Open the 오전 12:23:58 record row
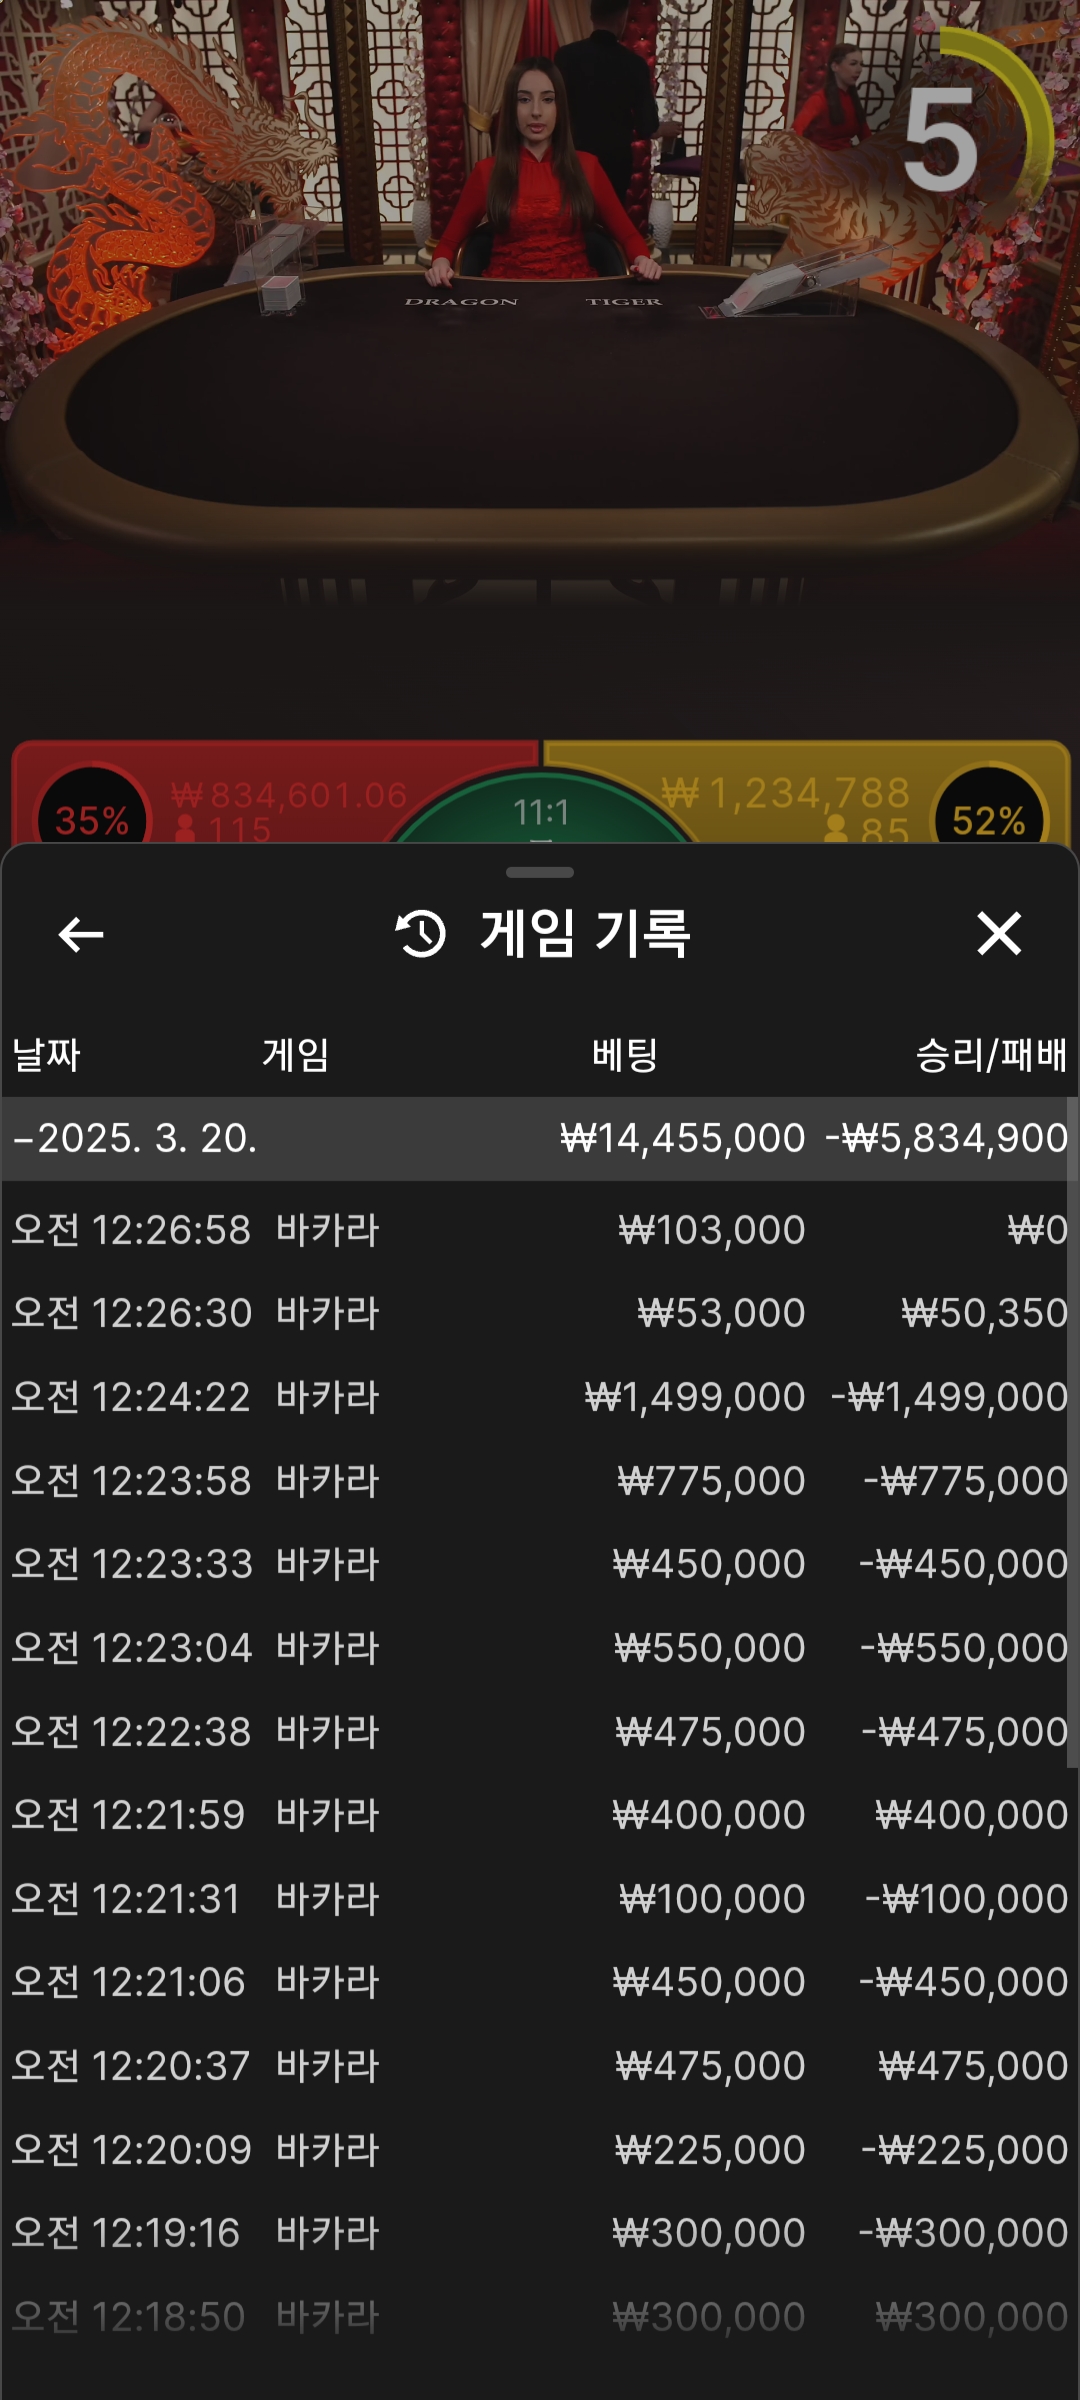Screen dimensions: 1080x2400 tap(540, 1481)
